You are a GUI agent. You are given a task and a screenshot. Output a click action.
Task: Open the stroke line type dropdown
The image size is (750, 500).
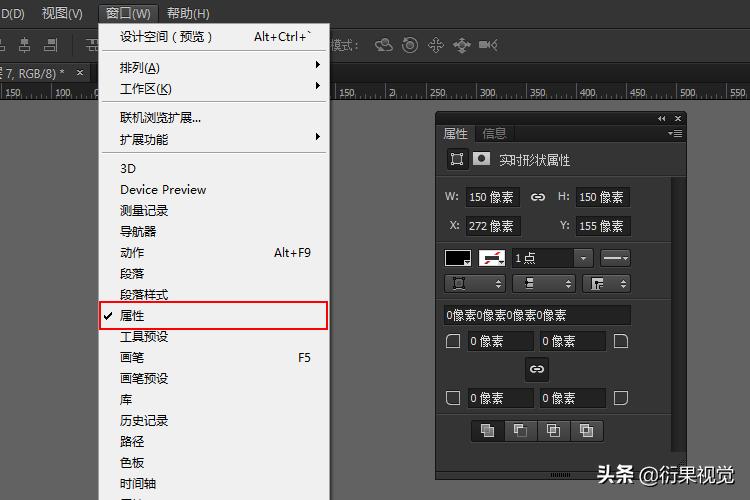tap(615, 258)
